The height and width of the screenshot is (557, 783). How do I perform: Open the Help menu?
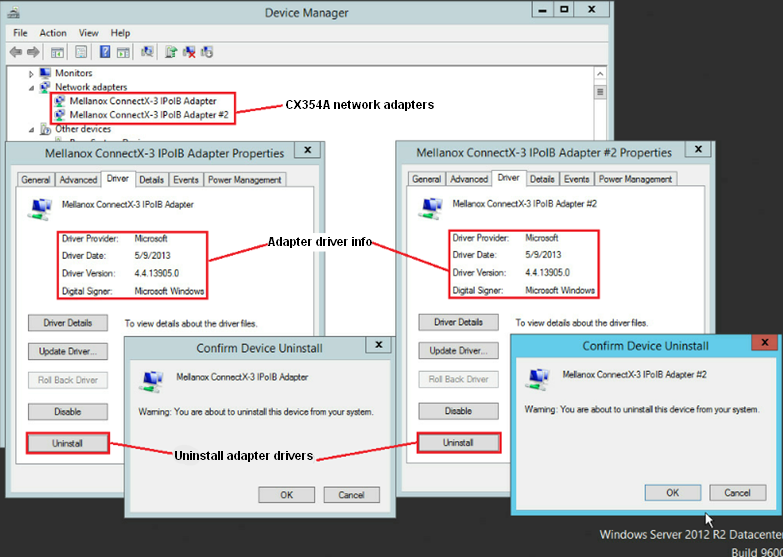120,33
